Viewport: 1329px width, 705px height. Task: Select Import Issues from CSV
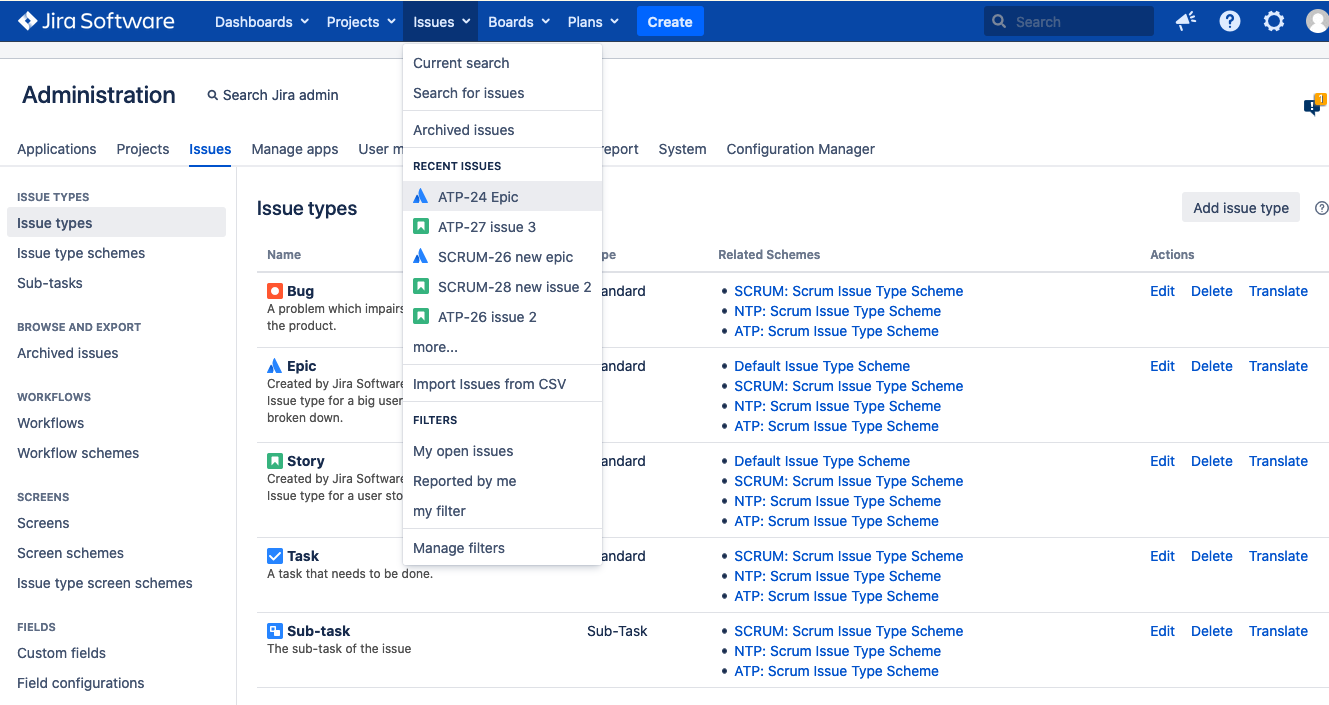[x=502, y=384]
